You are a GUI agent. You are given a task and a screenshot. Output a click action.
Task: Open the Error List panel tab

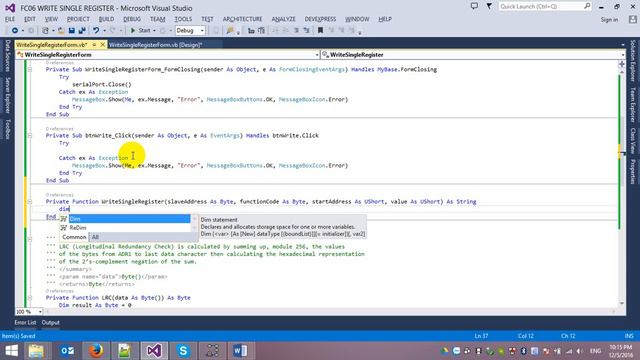tap(25, 322)
